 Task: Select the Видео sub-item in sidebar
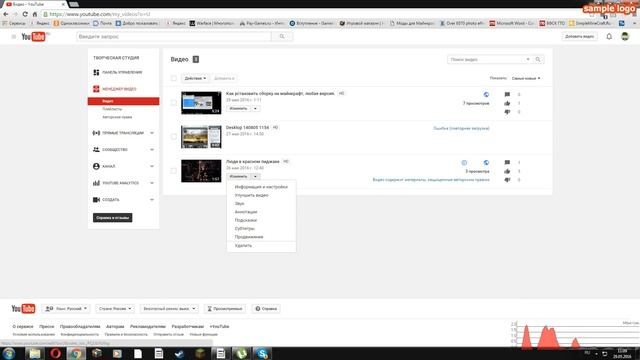tap(123, 101)
